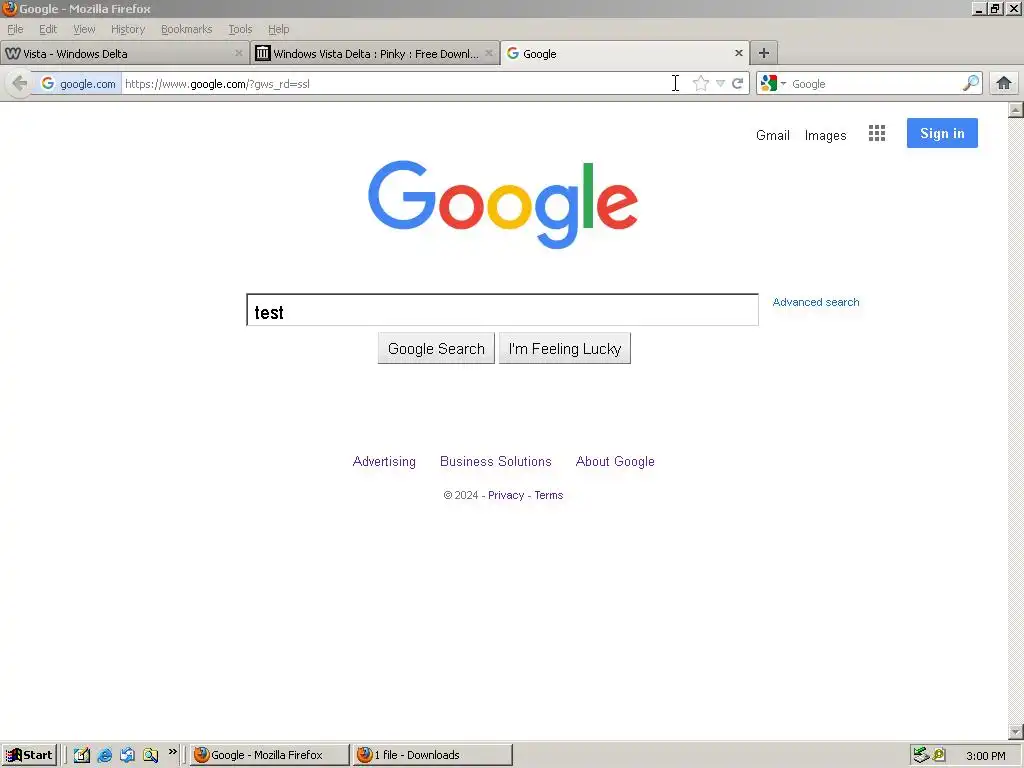Expand hidden quick launch items chevron
This screenshot has width=1024, height=768.
(x=172, y=752)
